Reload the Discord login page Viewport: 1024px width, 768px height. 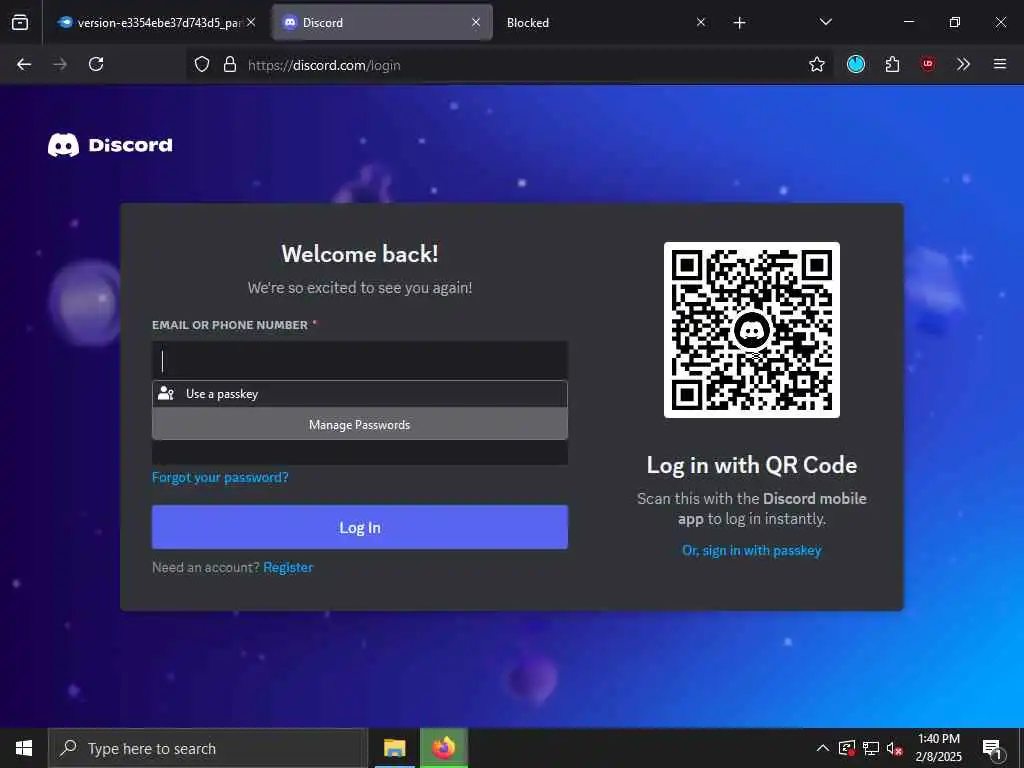96,65
